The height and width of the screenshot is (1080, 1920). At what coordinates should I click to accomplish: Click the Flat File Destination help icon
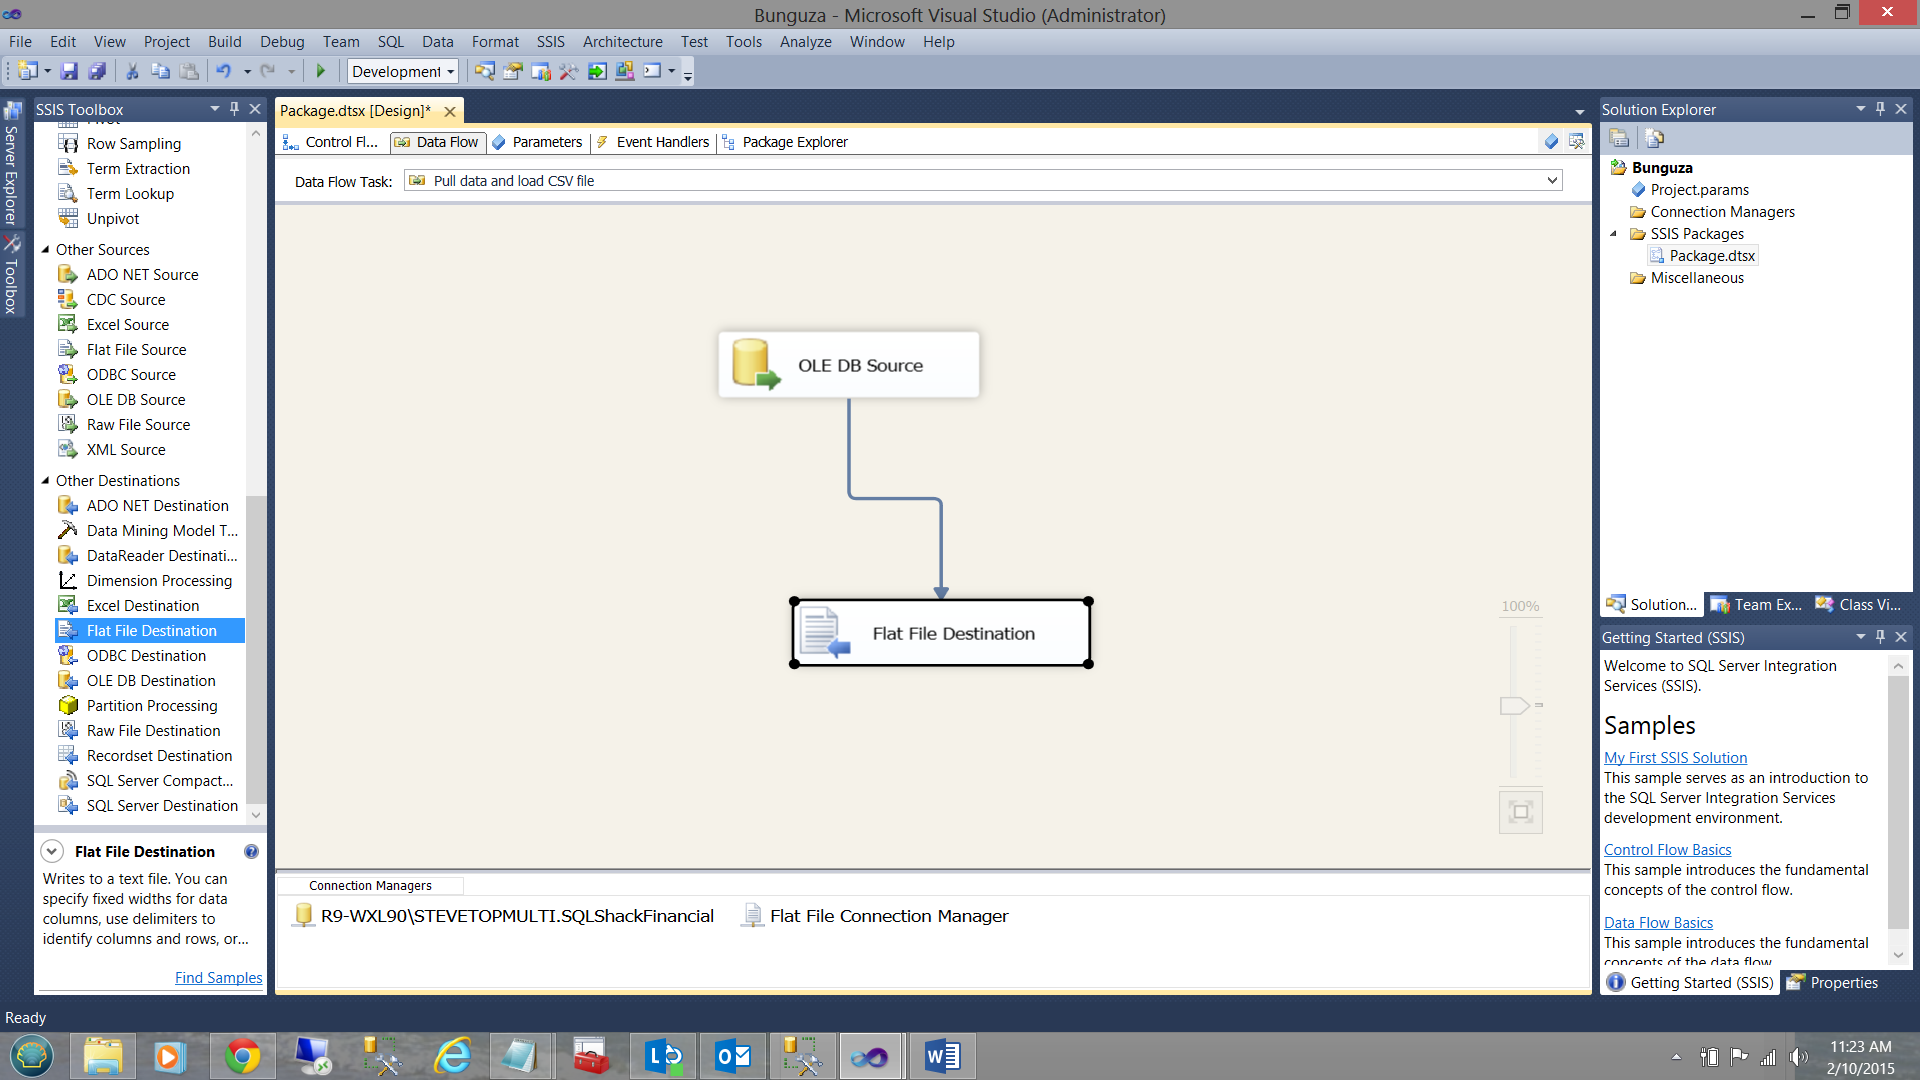pyautogui.click(x=251, y=852)
